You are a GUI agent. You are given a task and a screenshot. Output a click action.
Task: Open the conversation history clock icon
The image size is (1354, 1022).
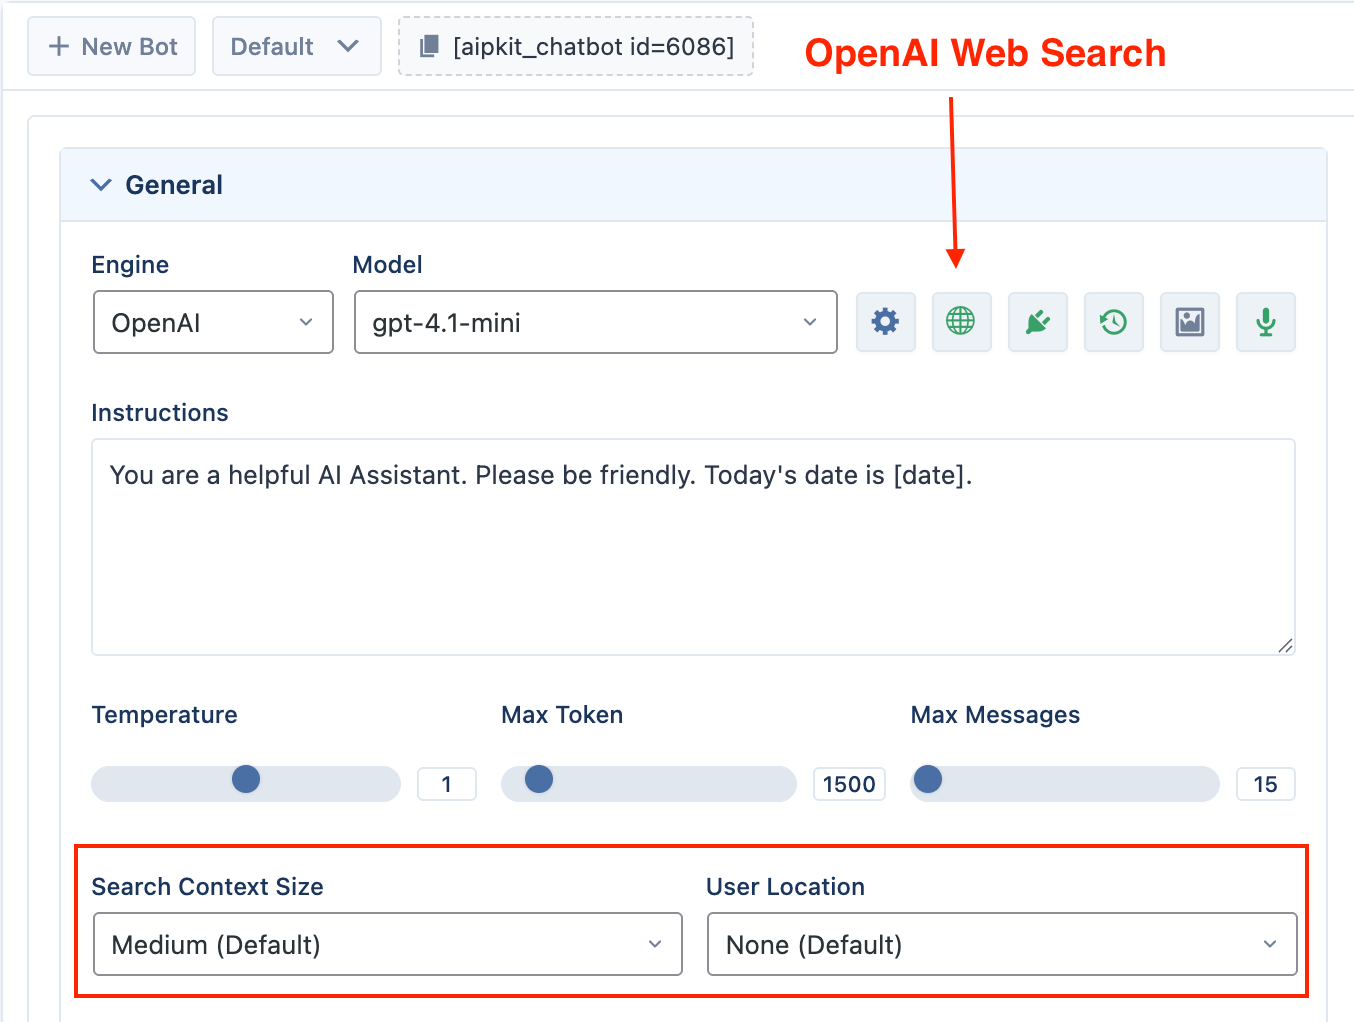point(1114,322)
